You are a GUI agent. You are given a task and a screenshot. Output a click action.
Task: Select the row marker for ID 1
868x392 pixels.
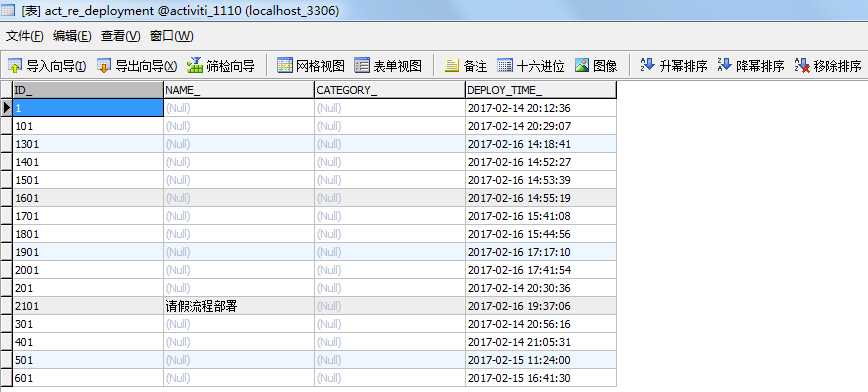[6, 108]
